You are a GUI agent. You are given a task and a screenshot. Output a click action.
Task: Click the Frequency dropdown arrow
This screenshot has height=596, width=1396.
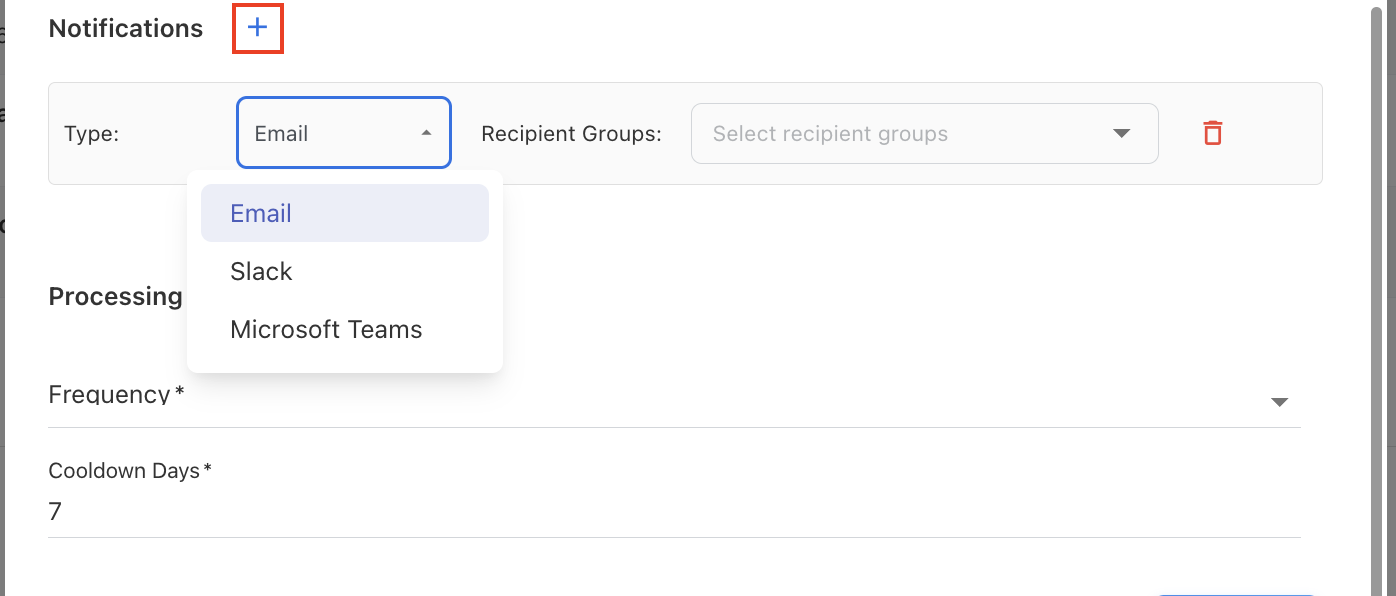pyautogui.click(x=1279, y=402)
